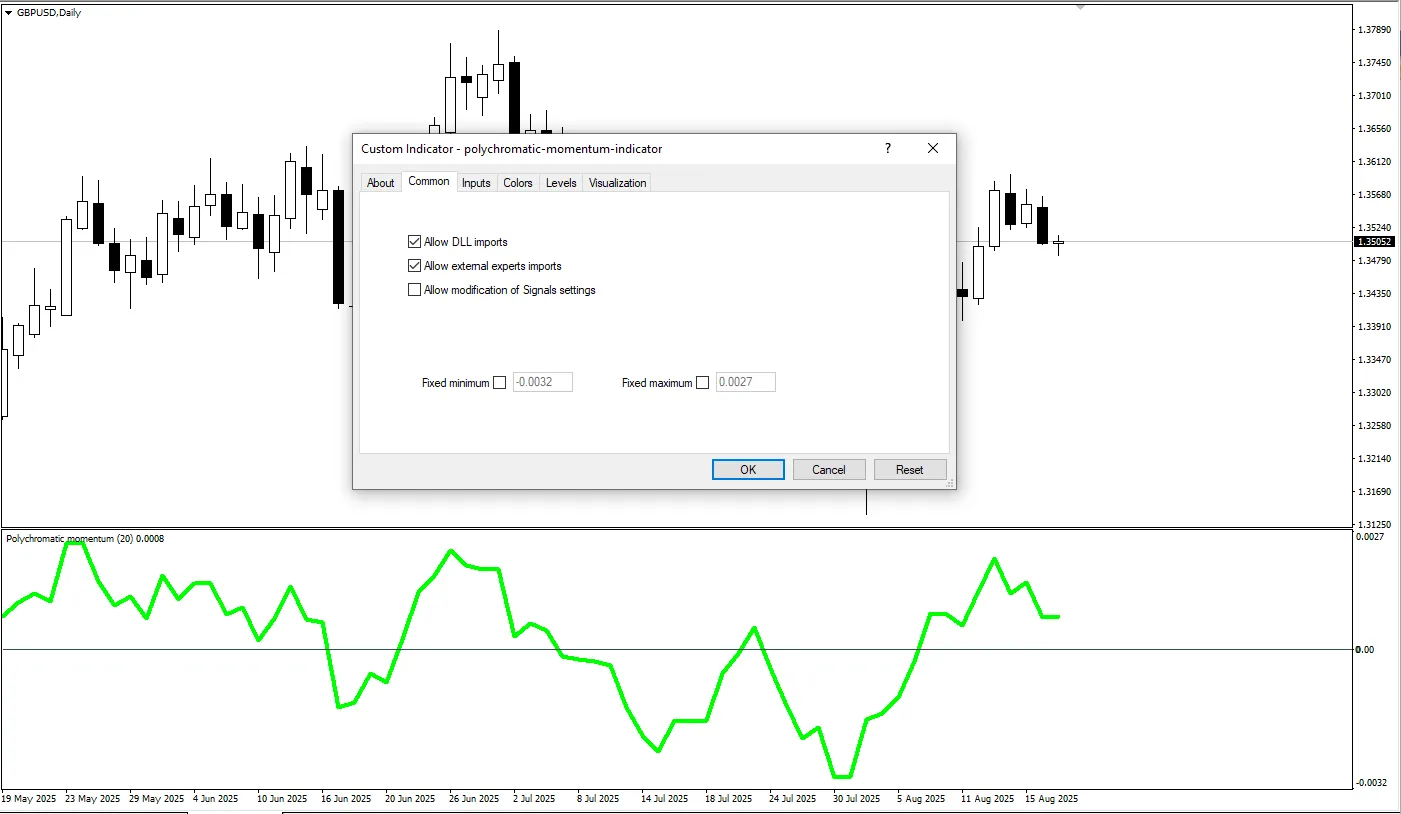
Task: Cancel the indicator settings dialog
Action: click(828, 469)
